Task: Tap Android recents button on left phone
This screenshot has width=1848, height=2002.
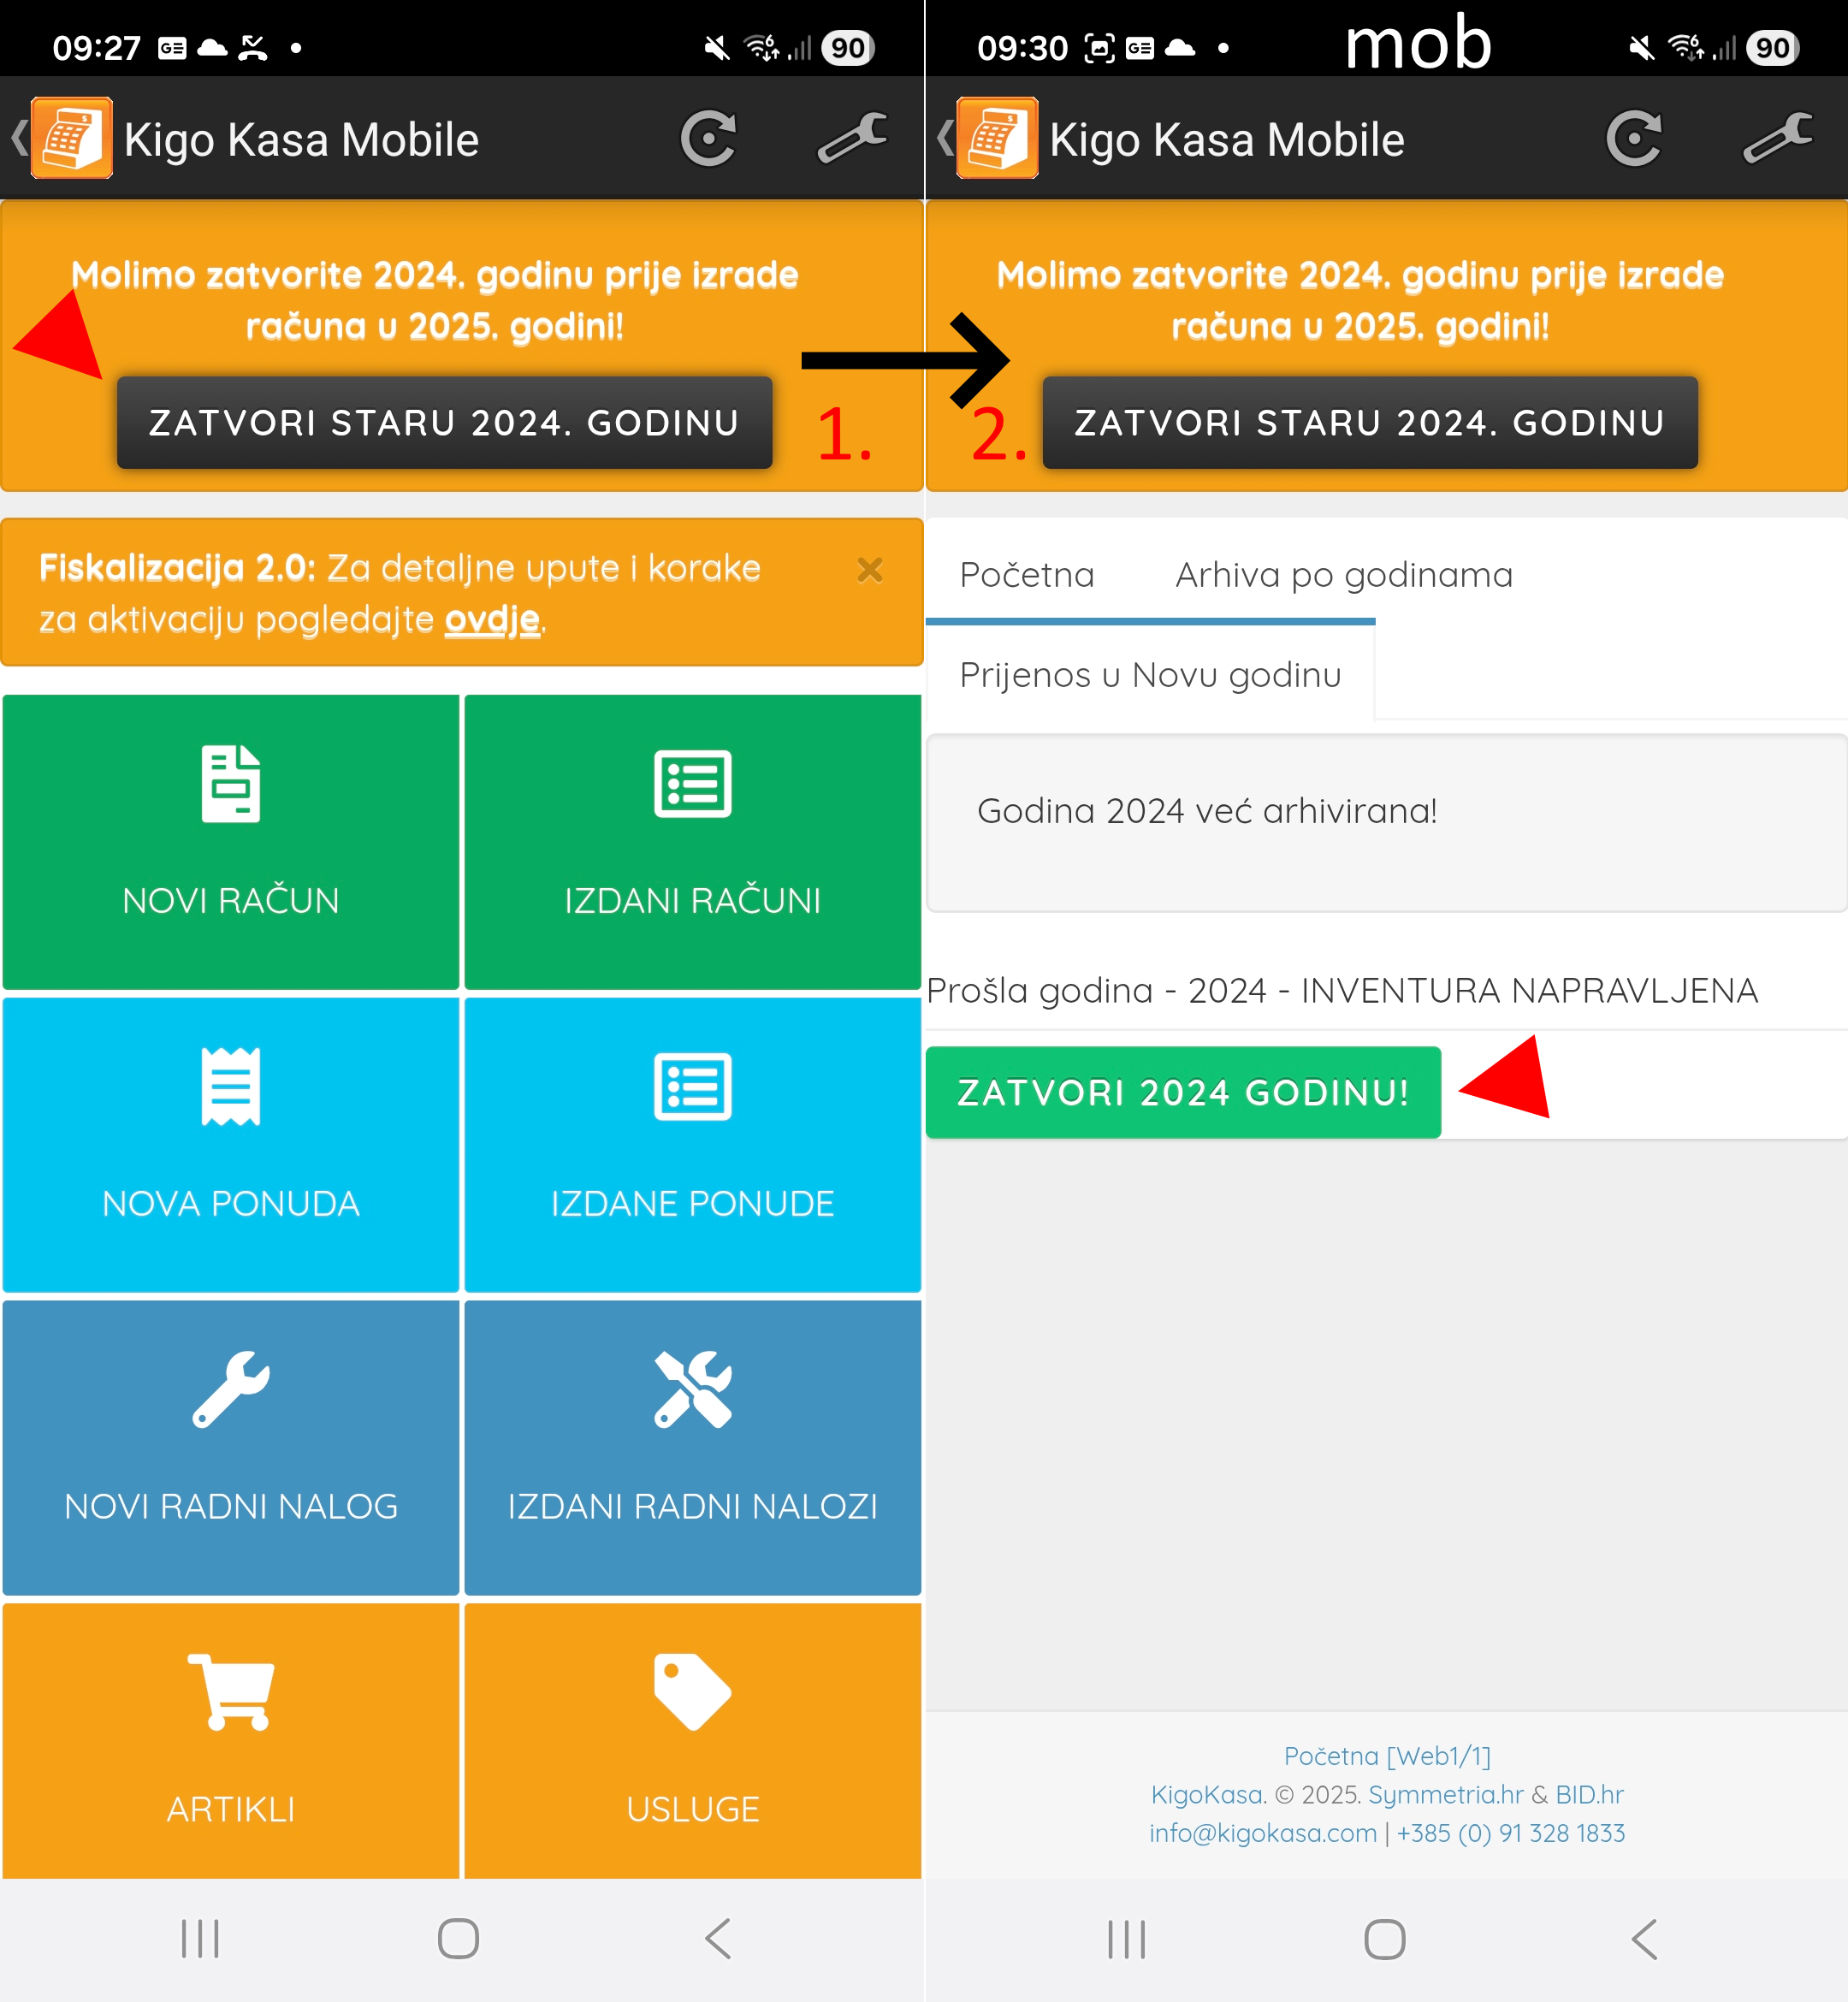Action: coord(200,1939)
